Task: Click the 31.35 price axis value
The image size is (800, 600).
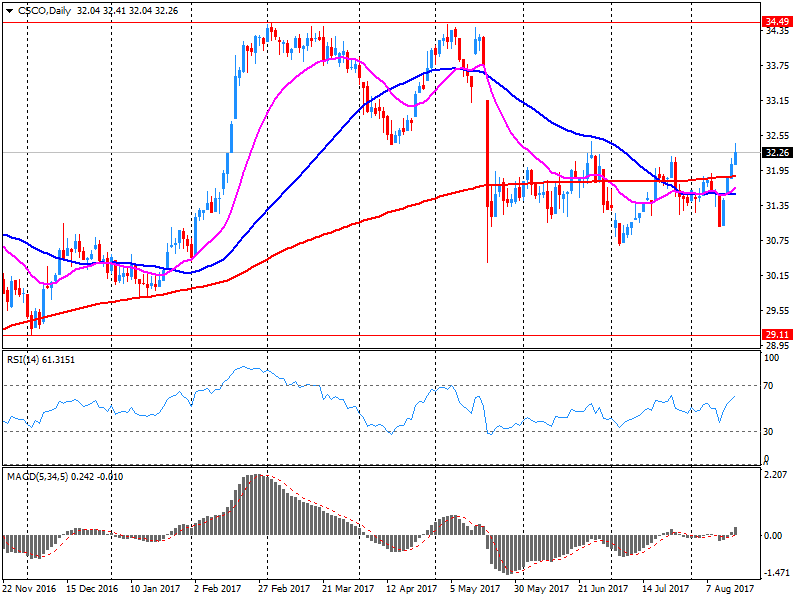Action: click(x=778, y=206)
